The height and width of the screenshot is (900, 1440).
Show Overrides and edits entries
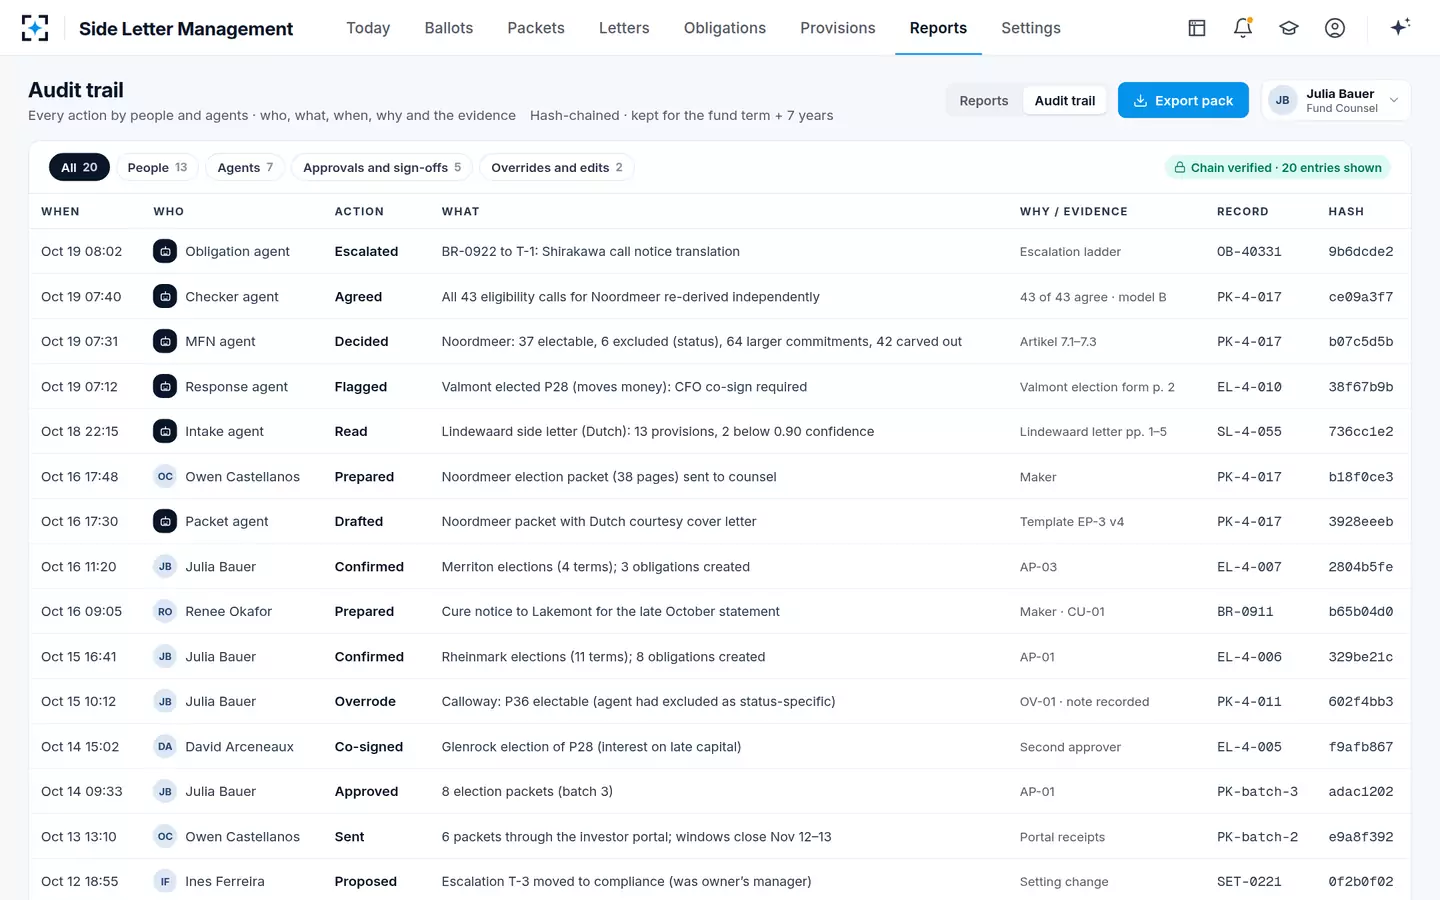click(x=557, y=167)
